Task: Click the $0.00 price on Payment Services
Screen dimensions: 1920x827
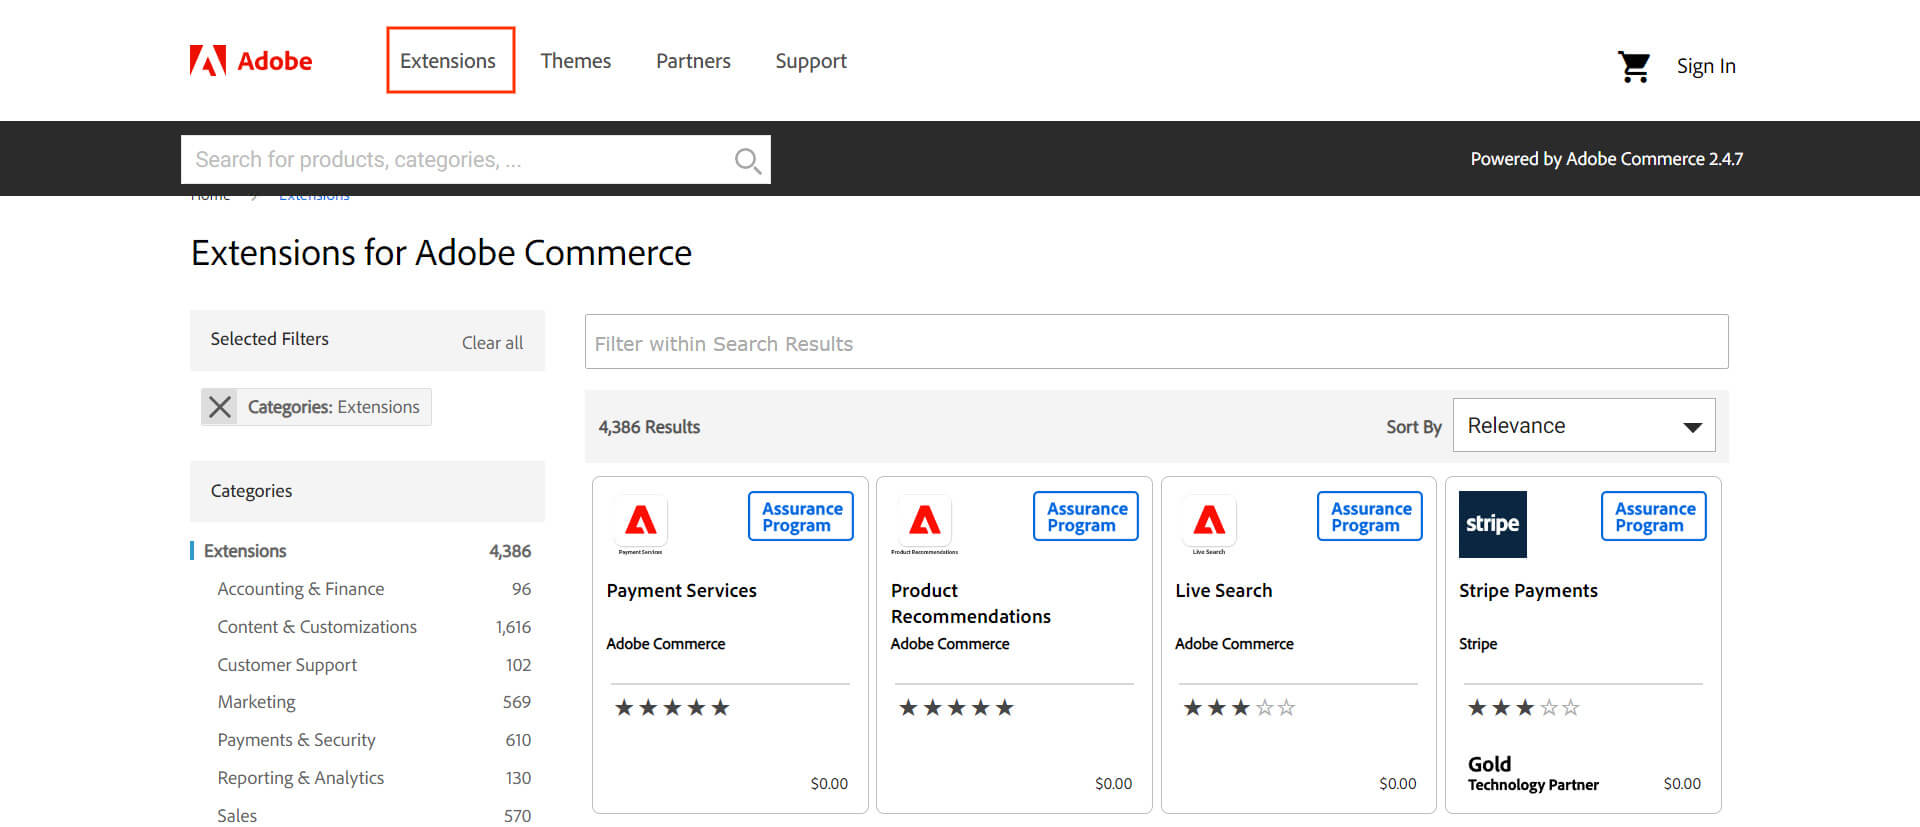Action: click(x=829, y=784)
